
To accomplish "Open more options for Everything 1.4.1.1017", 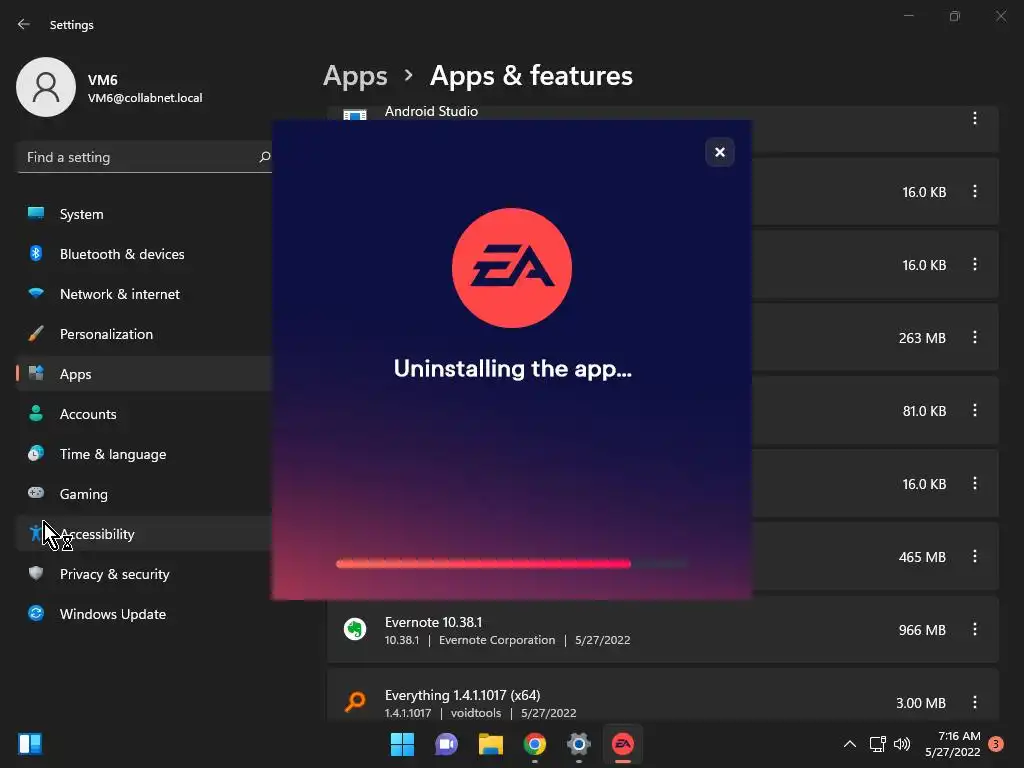I will point(974,702).
